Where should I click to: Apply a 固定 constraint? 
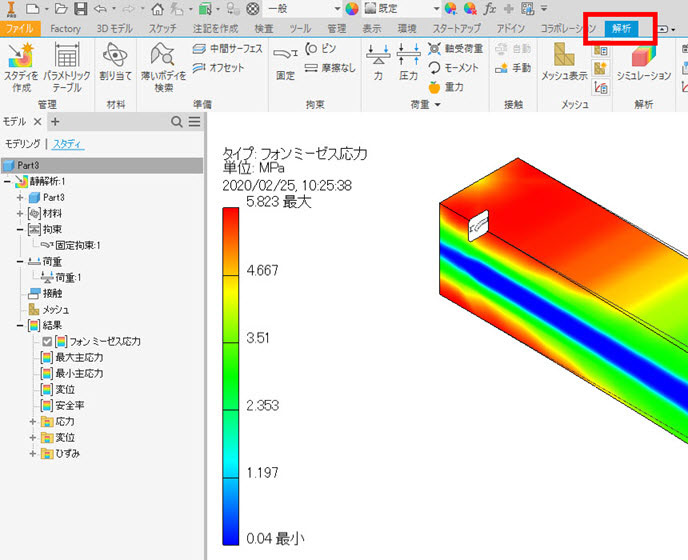click(285, 62)
